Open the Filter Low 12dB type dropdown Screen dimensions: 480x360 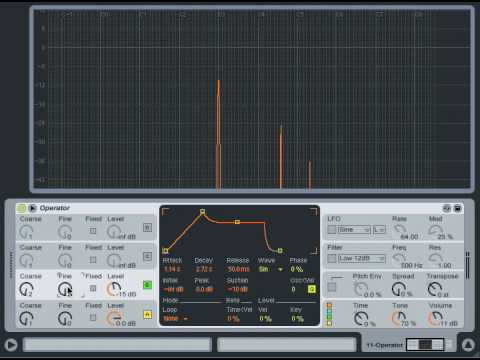click(362, 258)
